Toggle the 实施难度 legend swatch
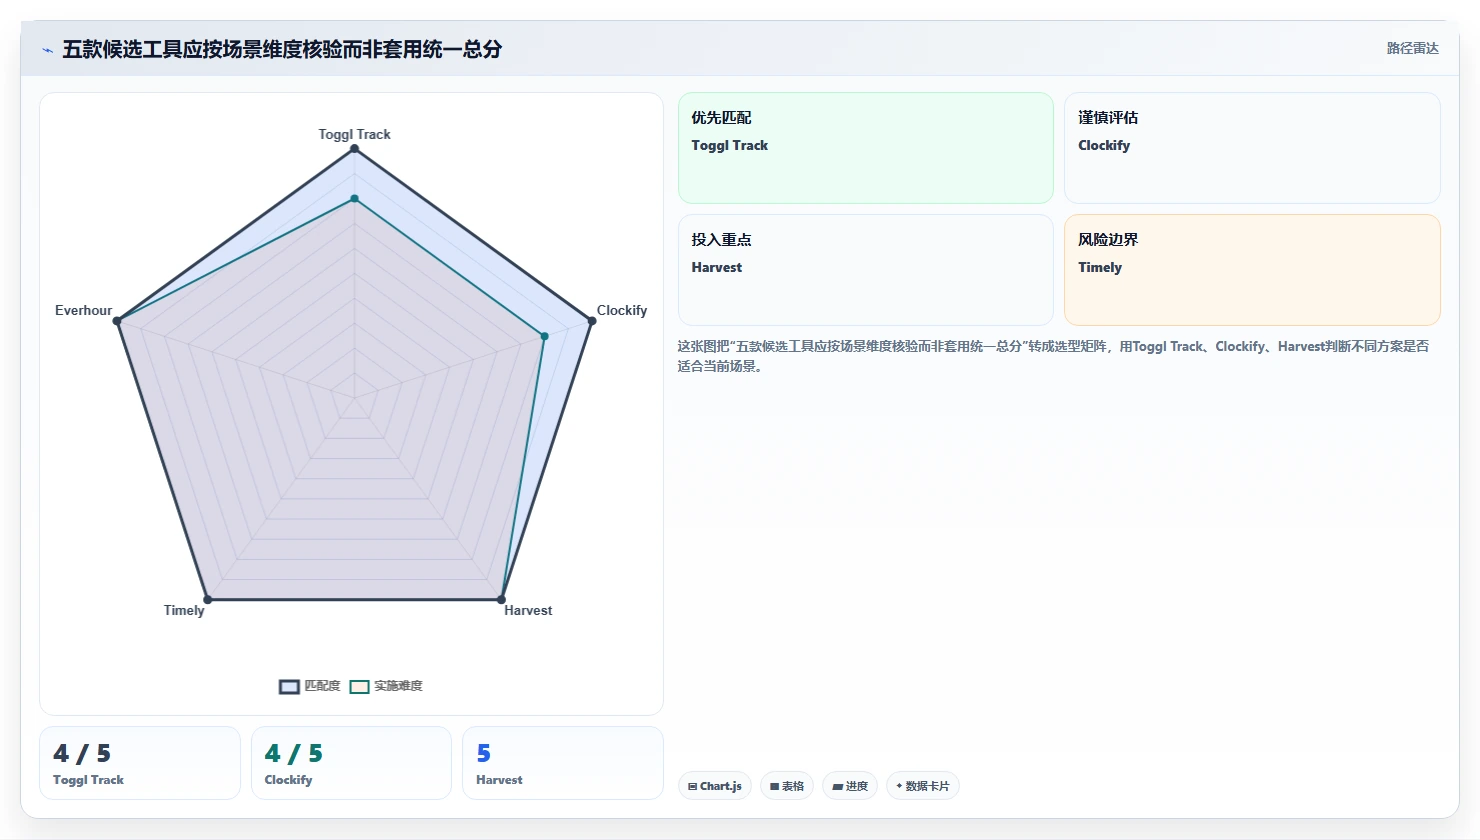 point(360,686)
